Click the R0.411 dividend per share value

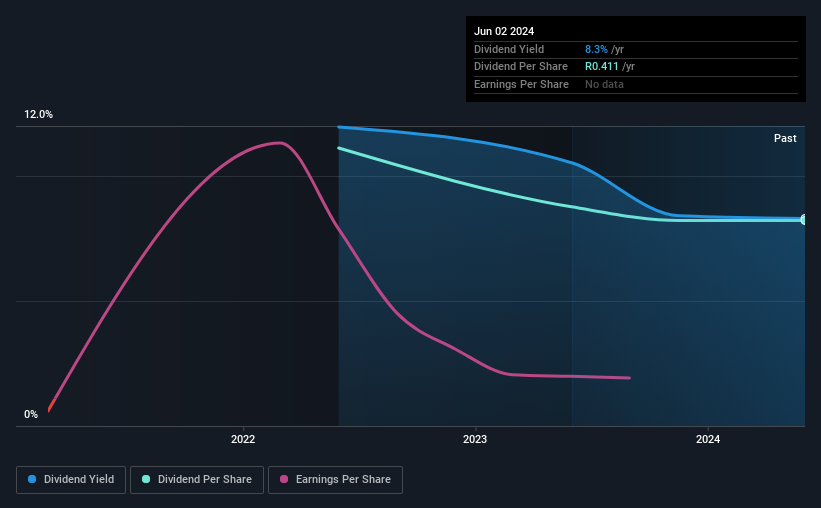[x=602, y=67]
